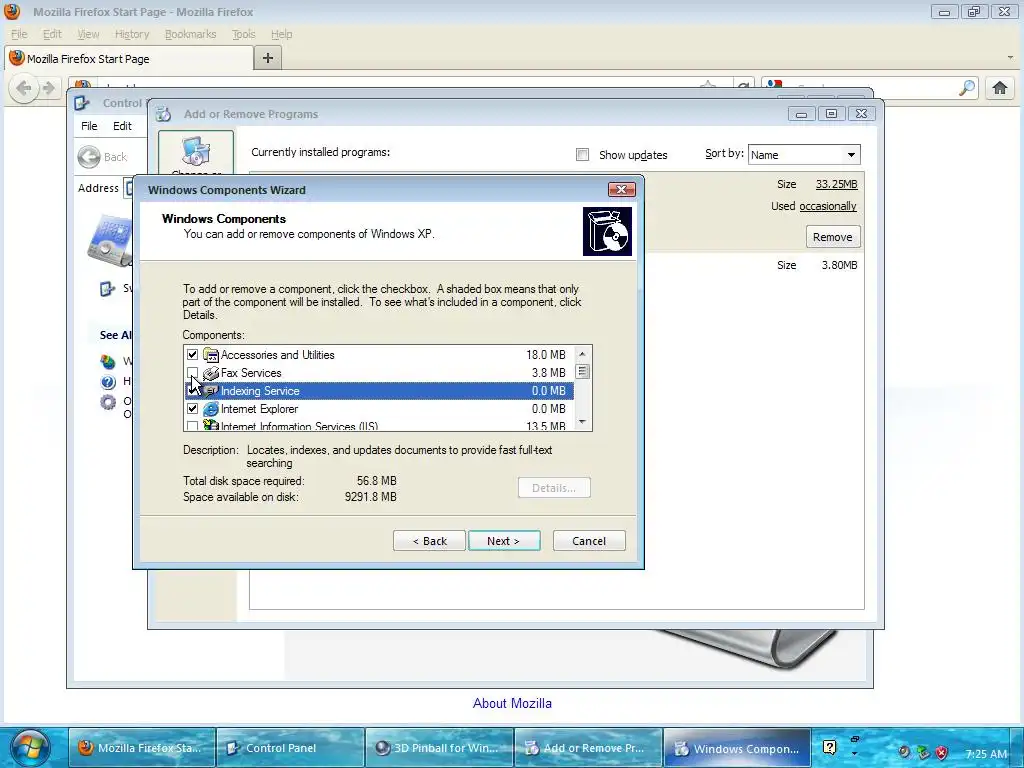This screenshot has height=768, width=1024.
Task: Click the Fax Services fax machine icon
Action: (x=210, y=373)
